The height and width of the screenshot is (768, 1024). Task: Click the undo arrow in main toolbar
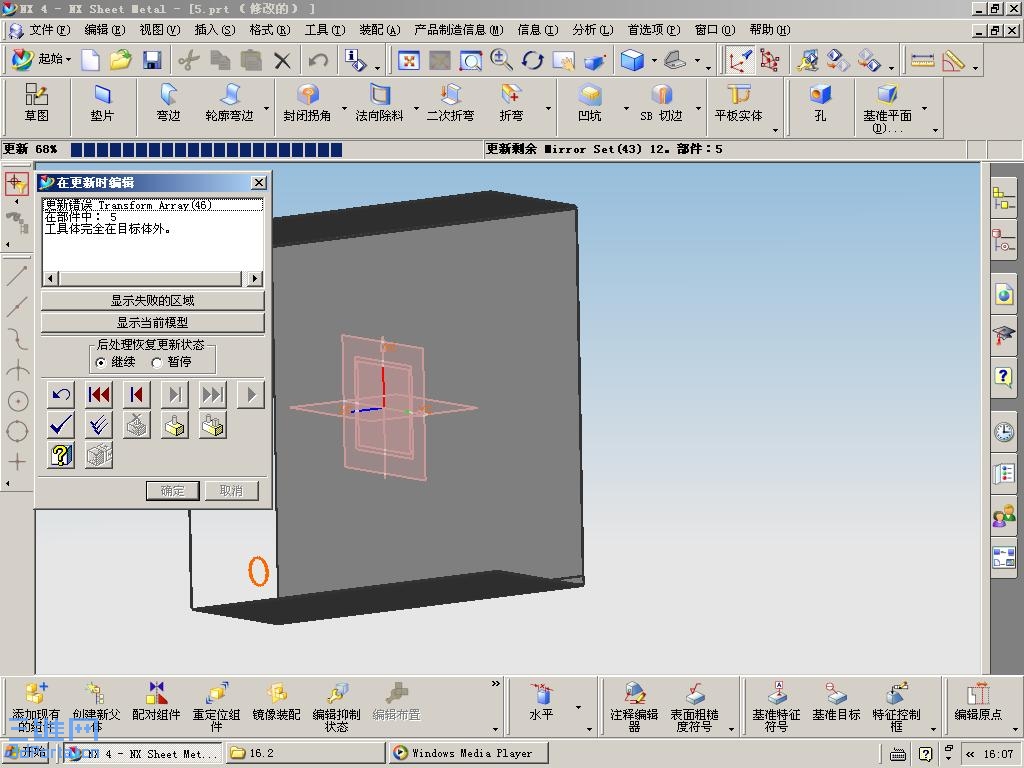coord(319,61)
